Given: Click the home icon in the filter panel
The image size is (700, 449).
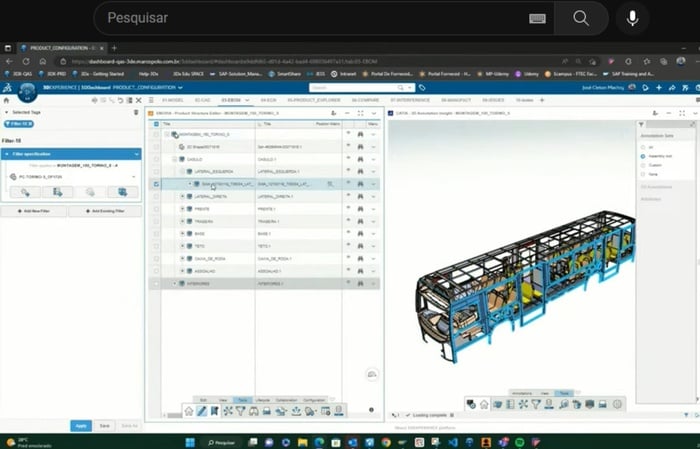Looking at the screenshot, I should (x=6, y=100).
